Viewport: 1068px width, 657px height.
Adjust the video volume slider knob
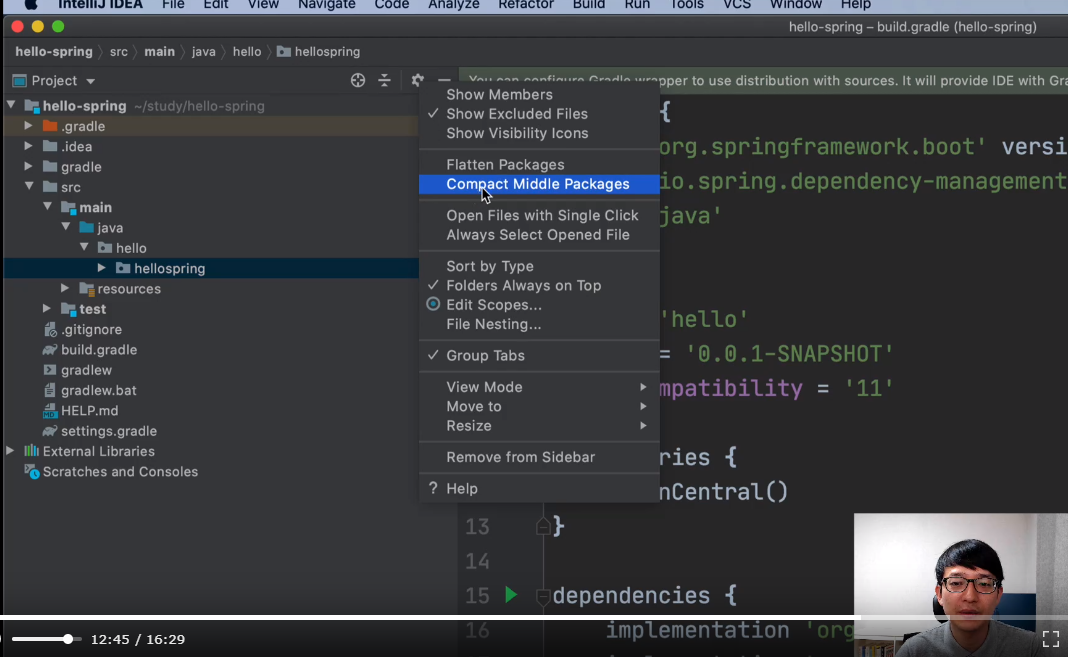click(68, 639)
